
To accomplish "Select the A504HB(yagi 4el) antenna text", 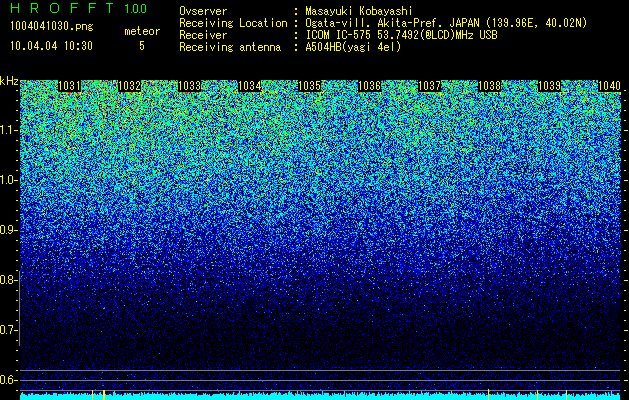I will pyautogui.click(x=353, y=47).
